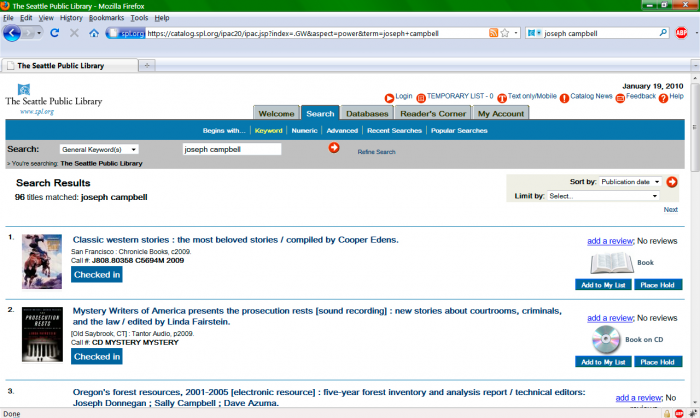Click Checked in status for Prosecution Rests
The width and height of the screenshot is (700, 418).
(97, 356)
